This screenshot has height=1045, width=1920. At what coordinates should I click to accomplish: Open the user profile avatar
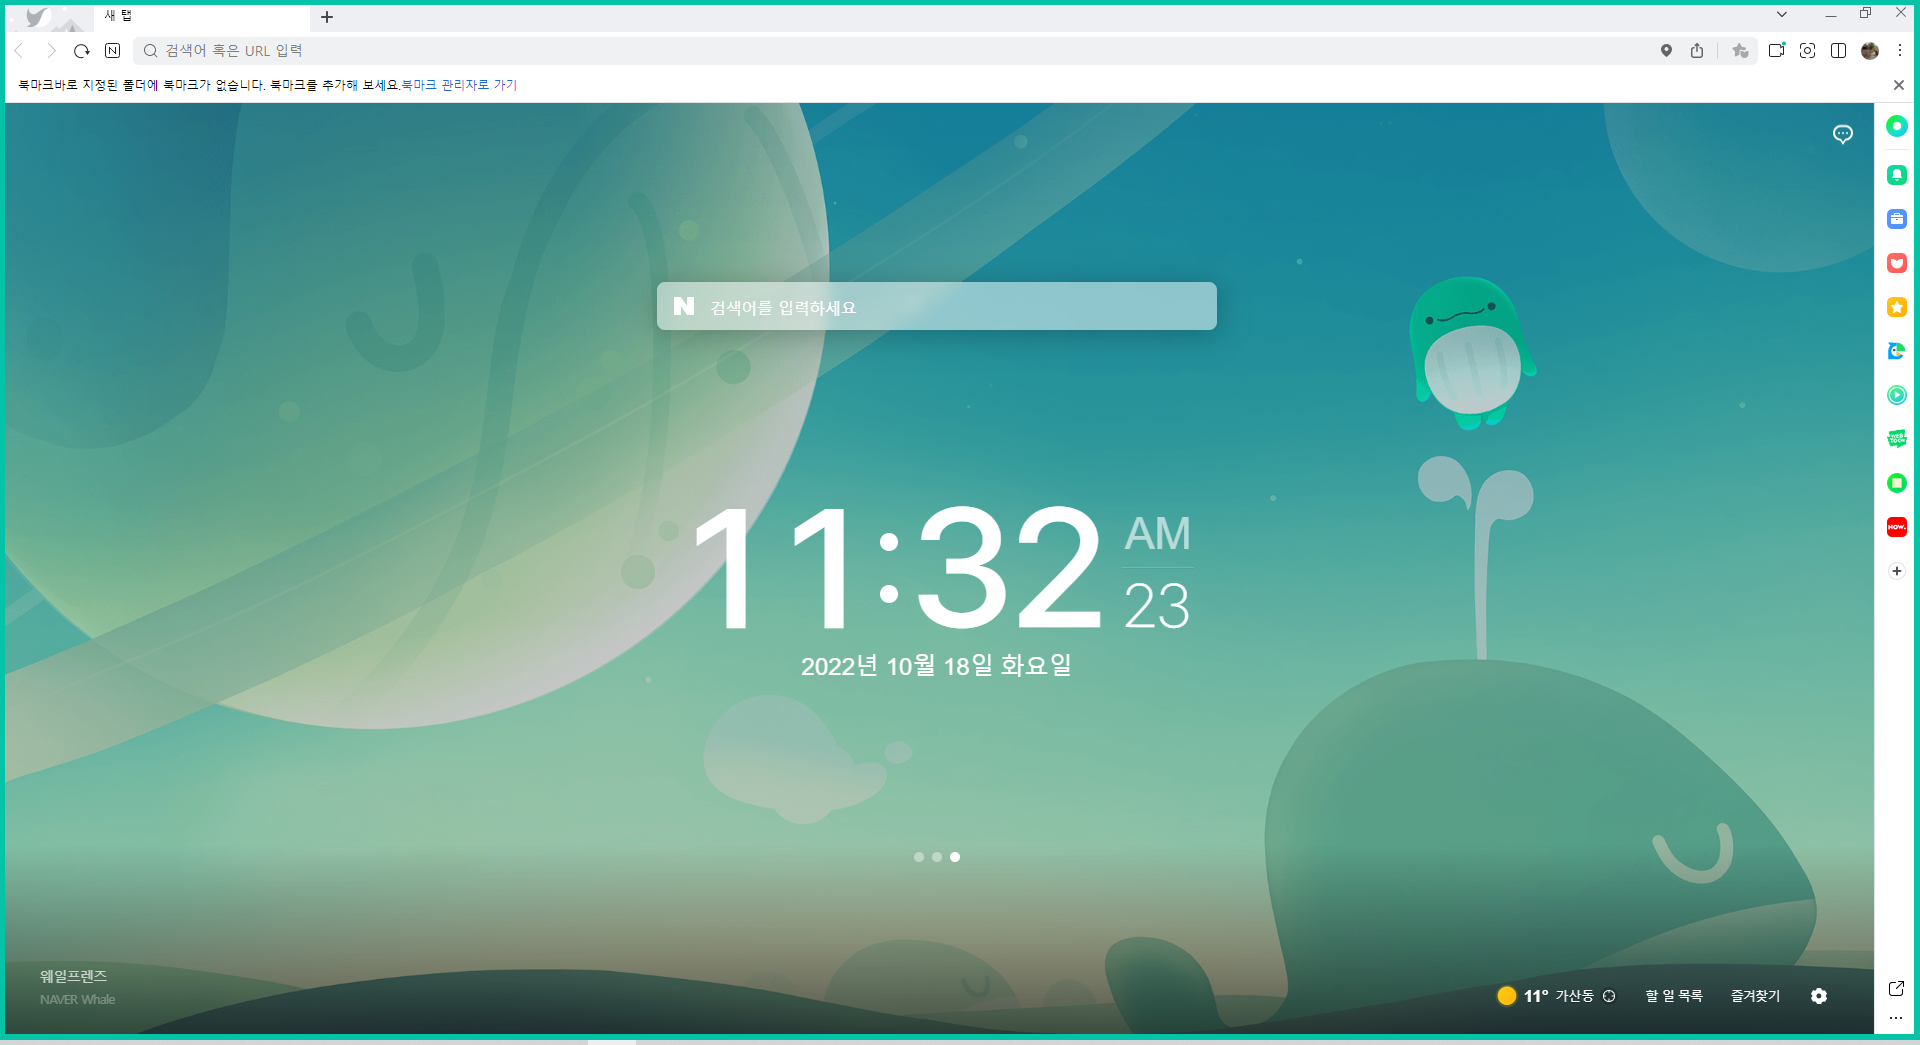(x=1870, y=51)
